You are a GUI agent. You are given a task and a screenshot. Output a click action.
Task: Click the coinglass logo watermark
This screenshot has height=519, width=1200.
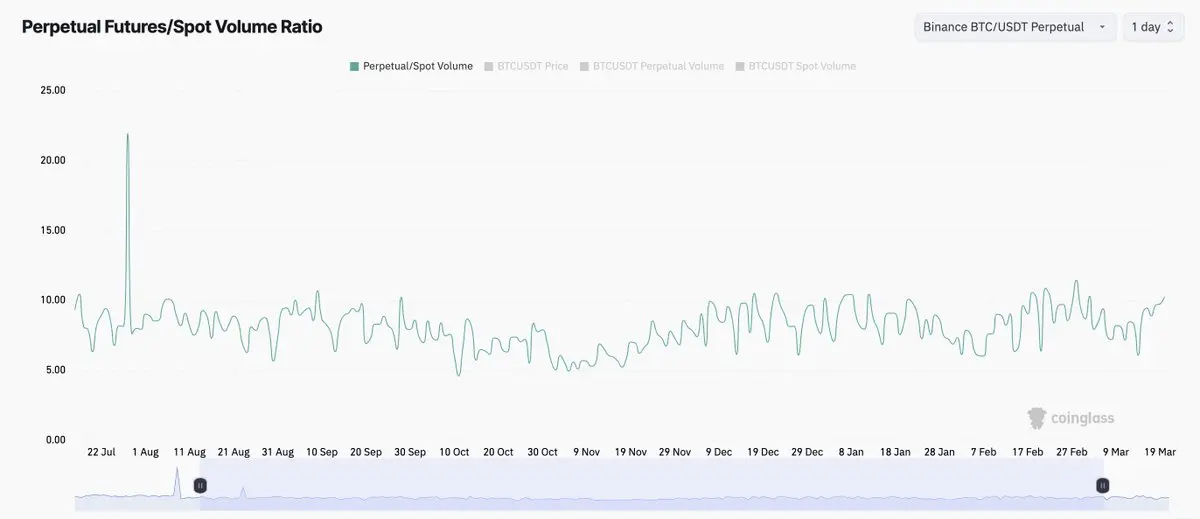pos(1071,418)
